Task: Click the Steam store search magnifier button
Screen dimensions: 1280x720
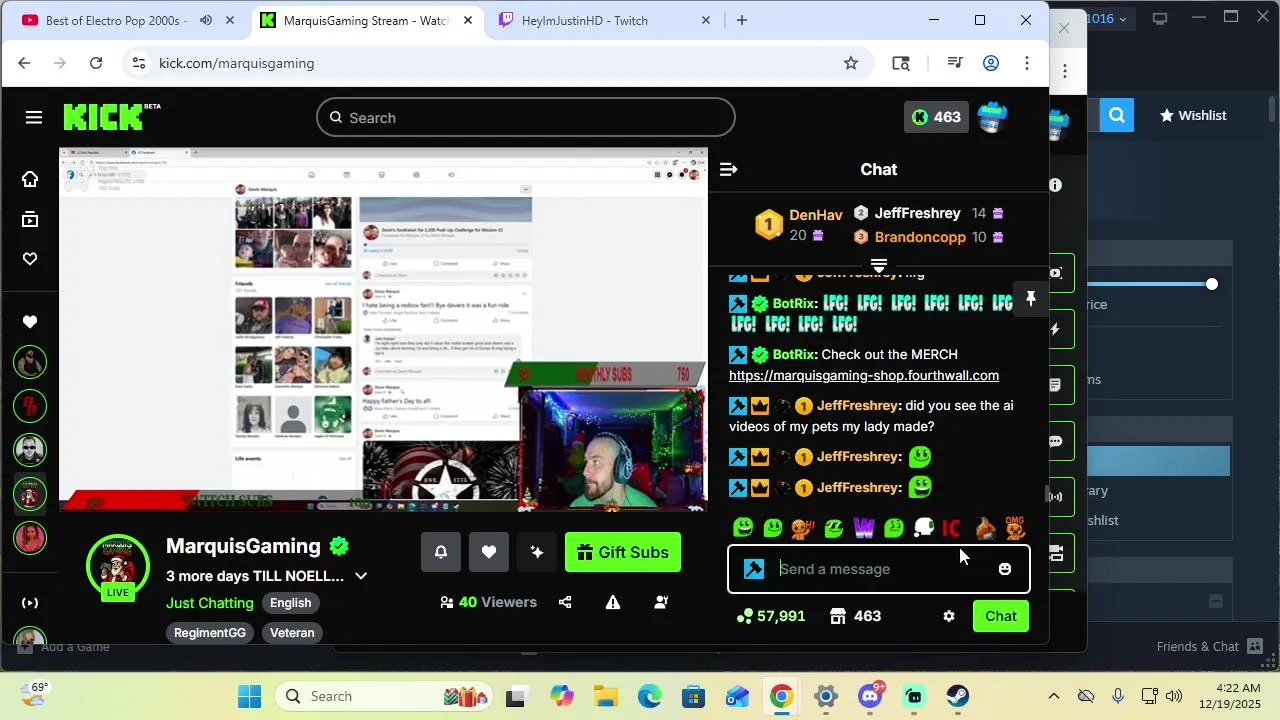Action: pyautogui.click(x=1117, y=115)
